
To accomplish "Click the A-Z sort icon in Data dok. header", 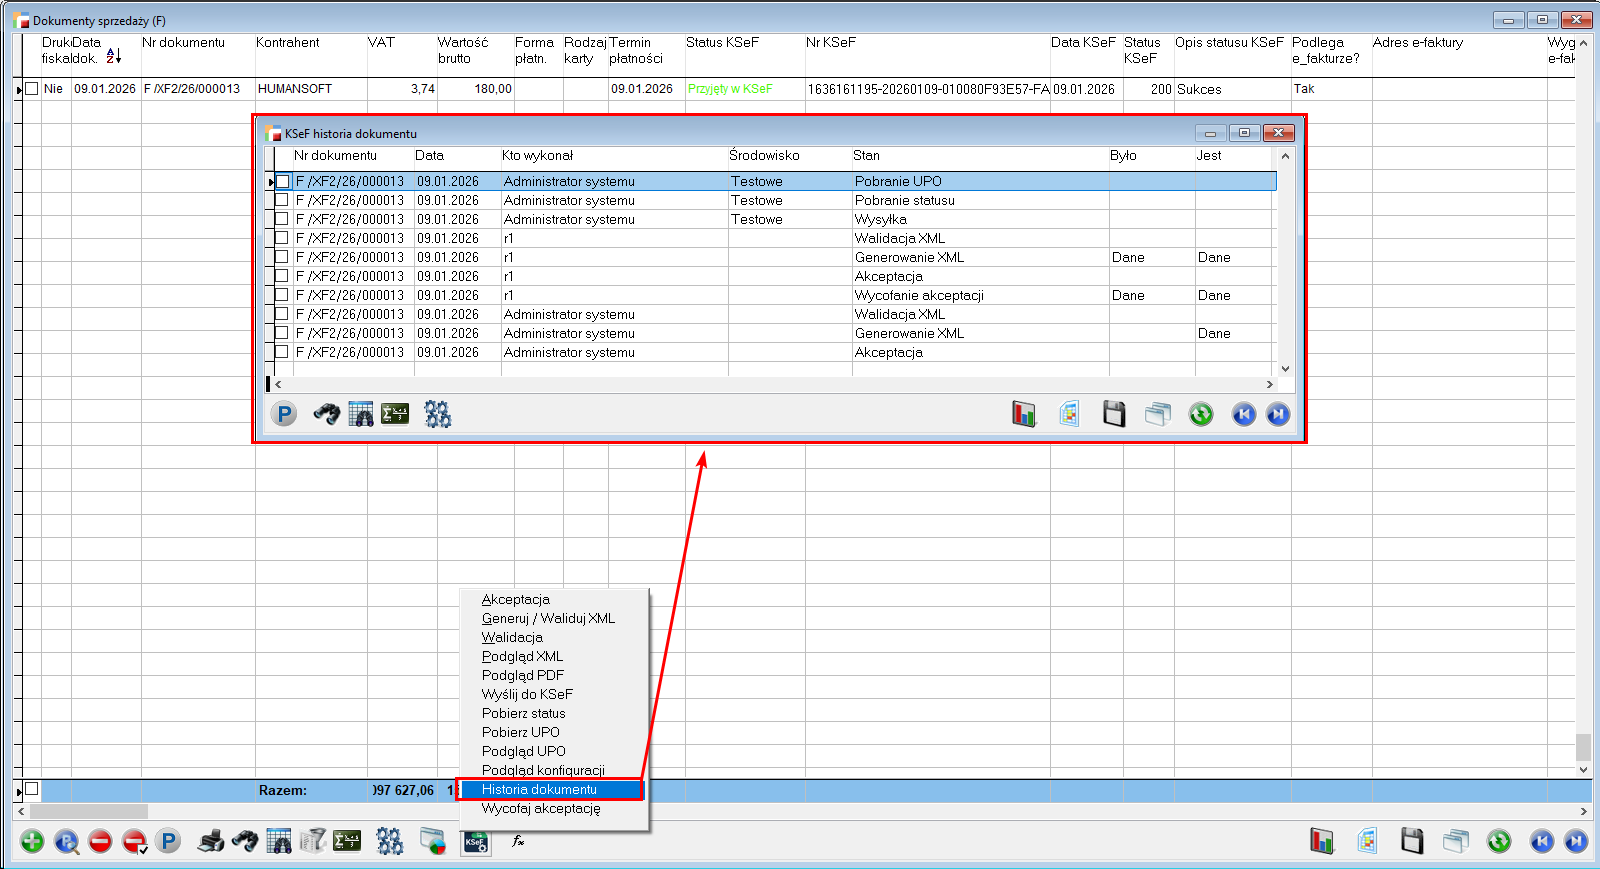I will pos(113,56).
